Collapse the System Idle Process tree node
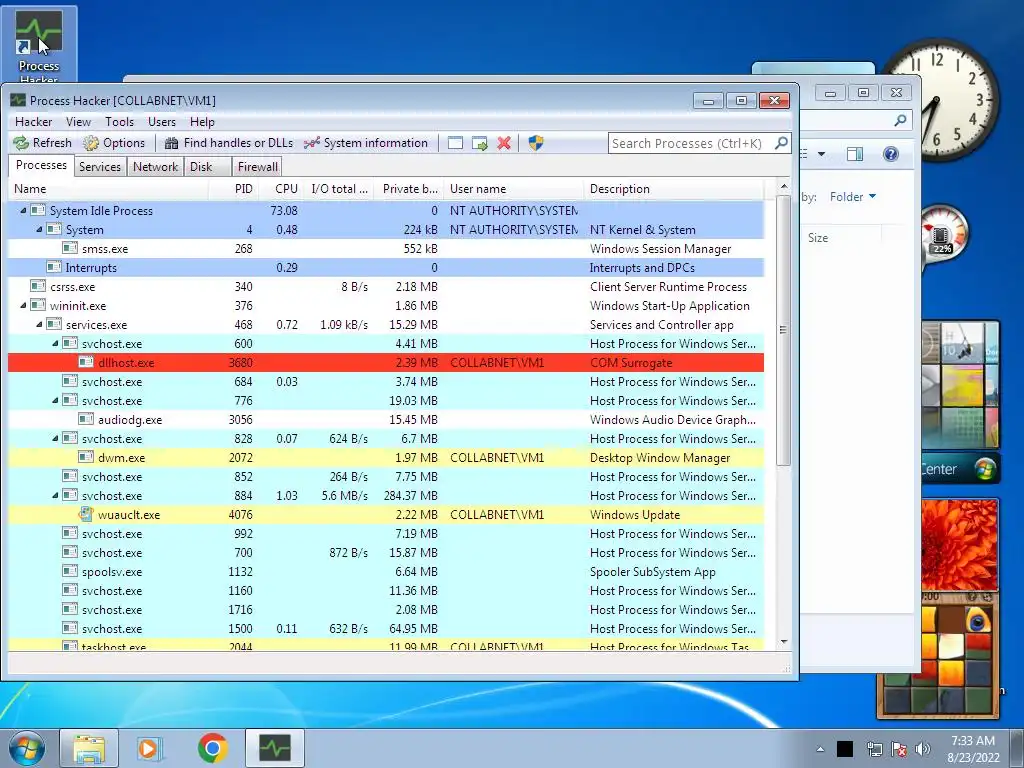The height and width of the screenshot is (768, 1024). tap(24, 210)
